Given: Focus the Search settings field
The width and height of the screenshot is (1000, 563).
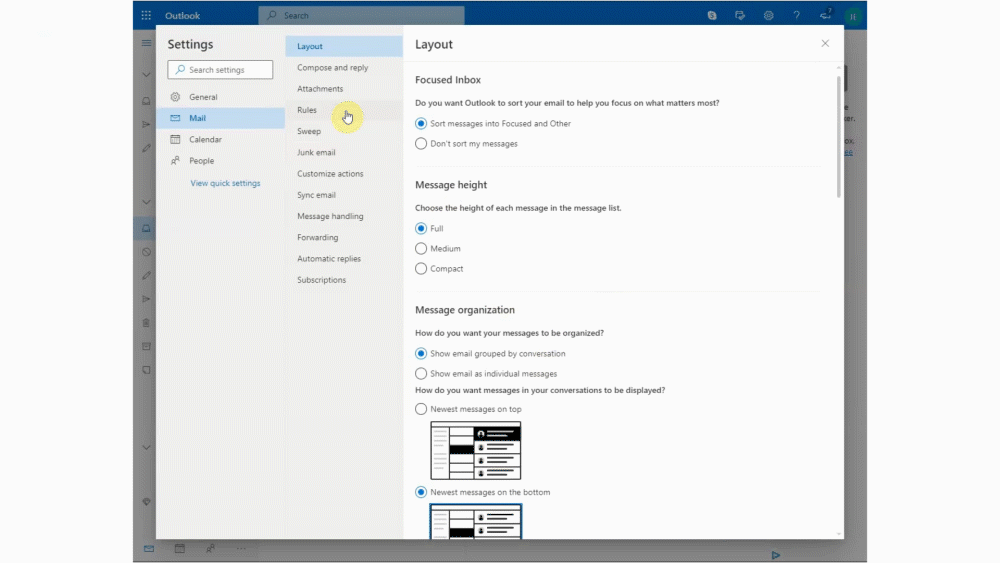Looking at the screenshot, I should pyautogui.click(x=220, y=69).
